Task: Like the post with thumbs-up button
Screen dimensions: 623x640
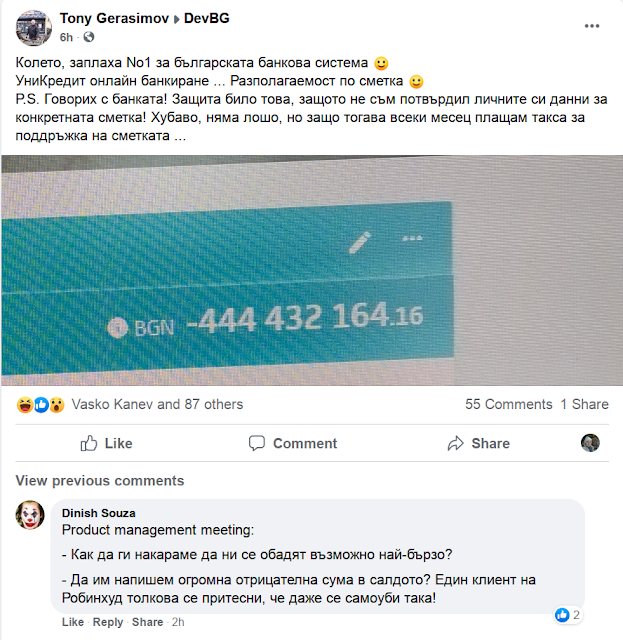Action: pyautogui.click(x=107, y=443)
